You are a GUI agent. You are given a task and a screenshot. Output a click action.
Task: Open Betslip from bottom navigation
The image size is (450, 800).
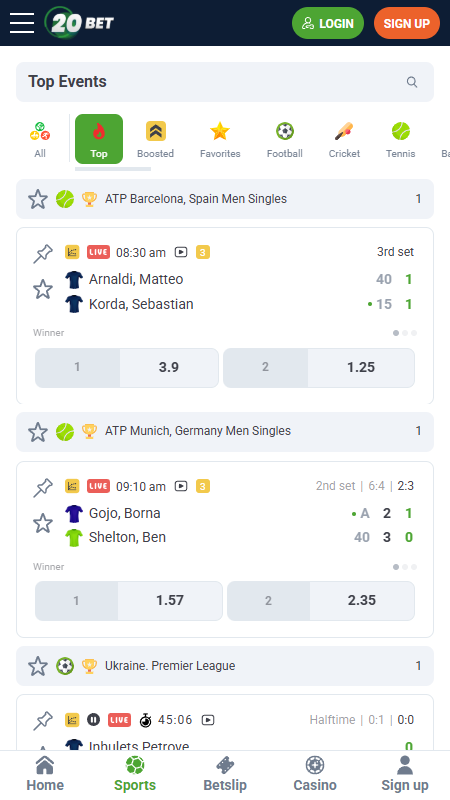(x=225, y=774)
